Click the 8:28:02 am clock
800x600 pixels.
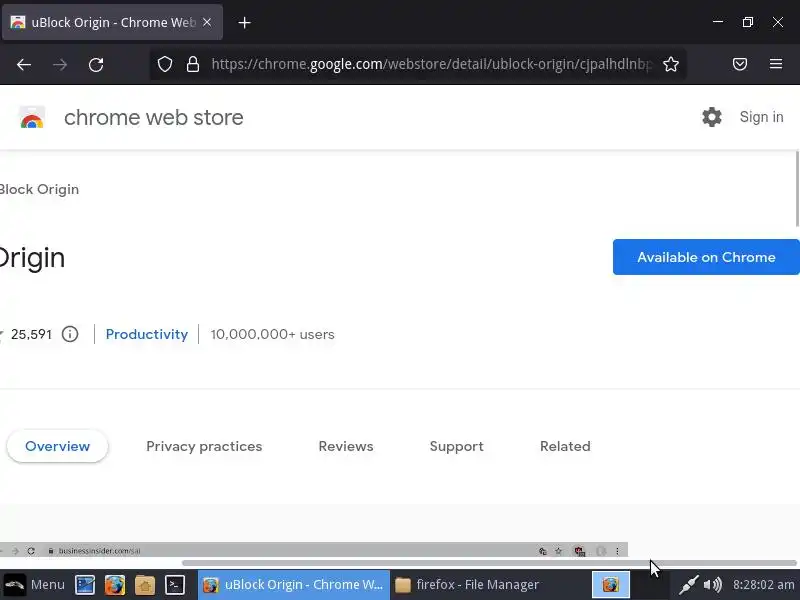click(763, 585)
